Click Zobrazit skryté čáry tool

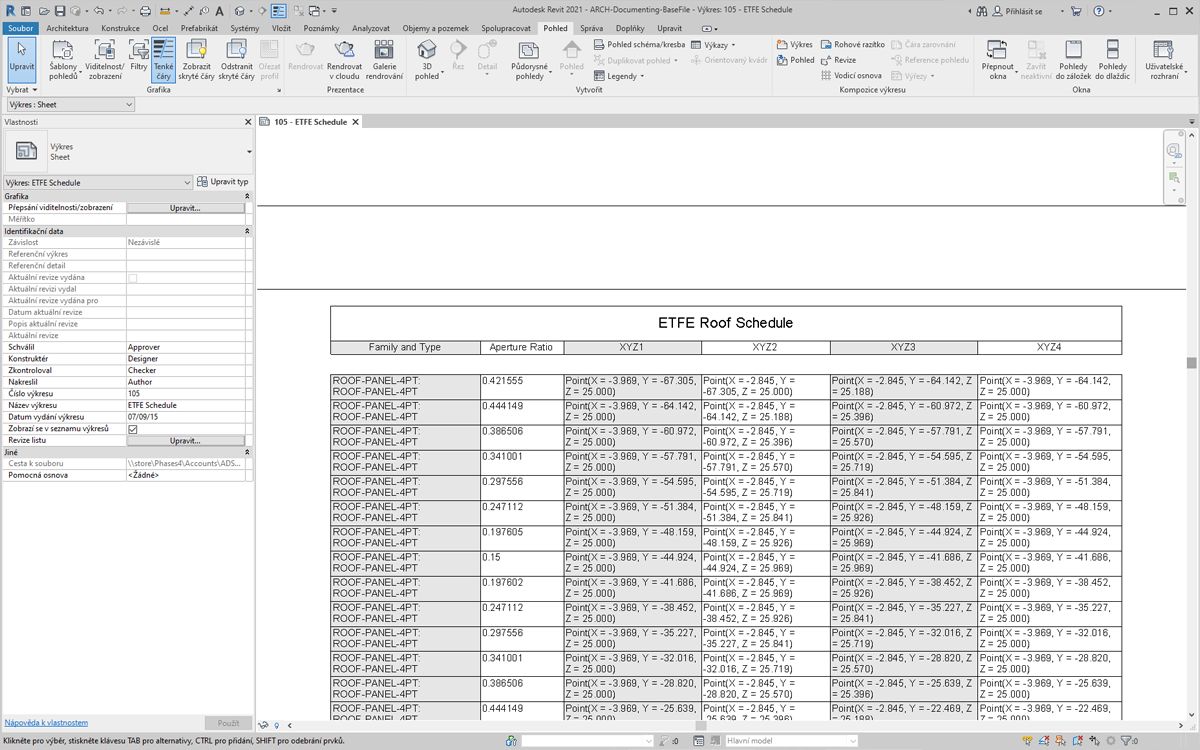pos(196,60)
